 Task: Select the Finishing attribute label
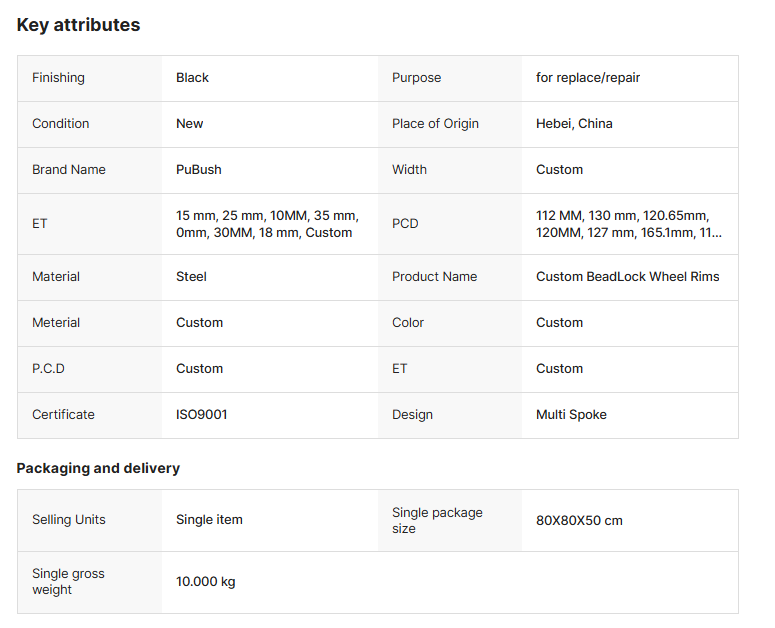(58, 78)
